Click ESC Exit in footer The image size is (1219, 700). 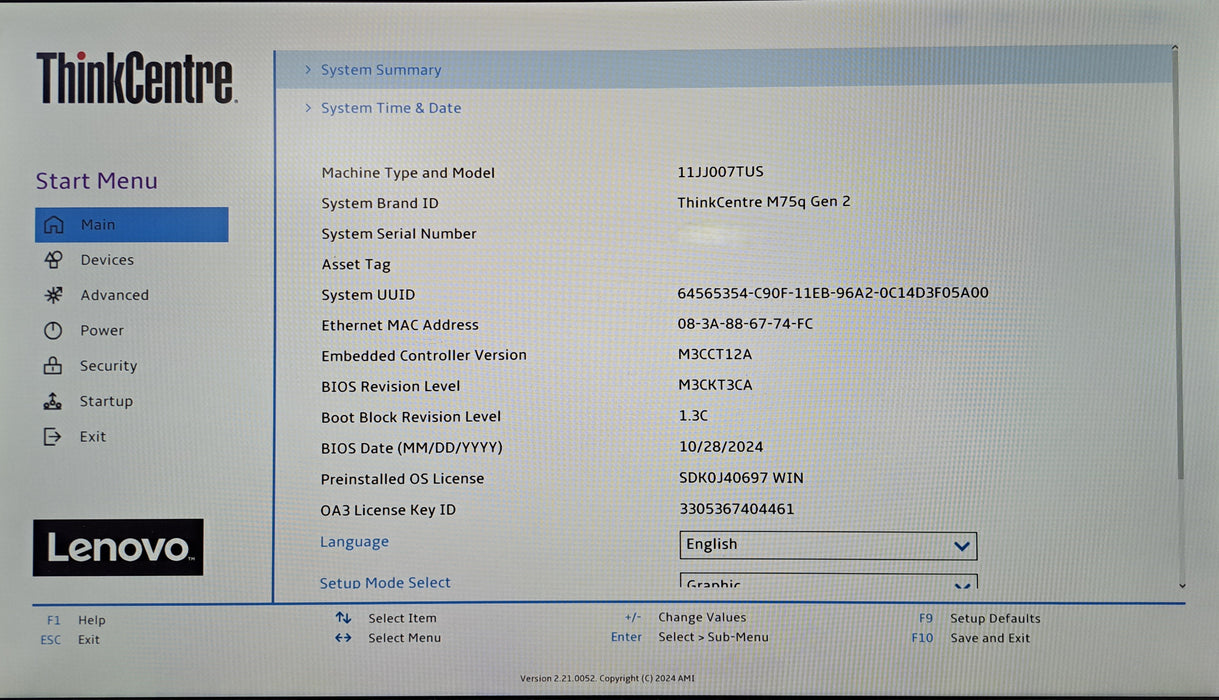point(70,640)
